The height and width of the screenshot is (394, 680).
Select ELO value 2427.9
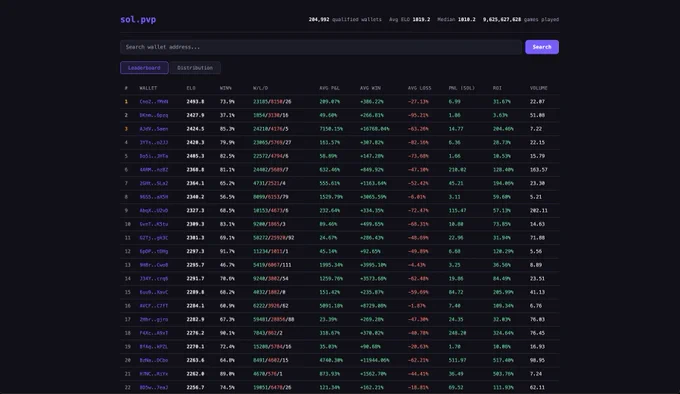(195, 115)
